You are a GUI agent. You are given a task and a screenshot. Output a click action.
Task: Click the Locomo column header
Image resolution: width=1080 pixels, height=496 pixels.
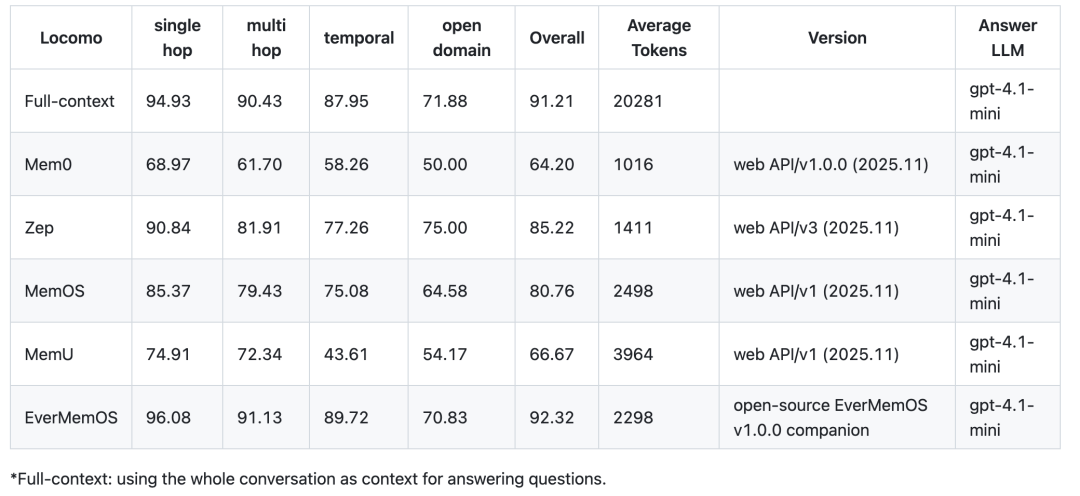coord(65,38)
